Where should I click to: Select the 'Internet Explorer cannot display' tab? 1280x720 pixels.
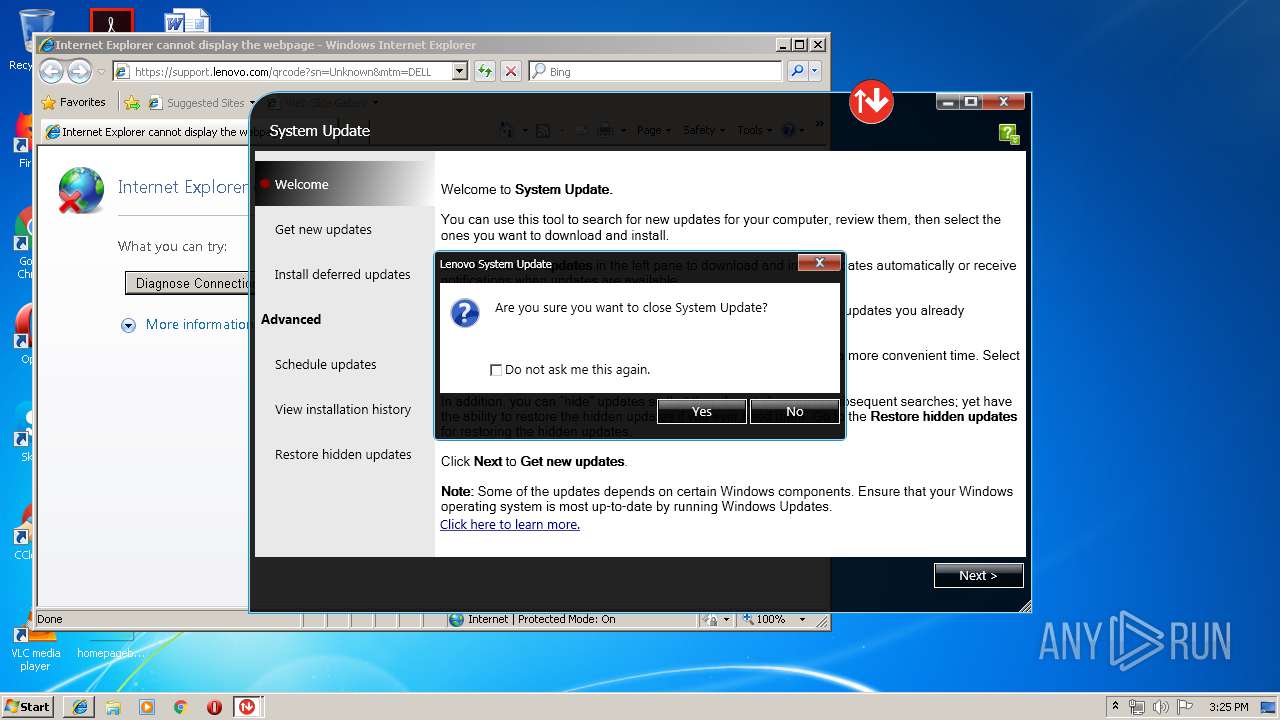tap(144, 132)
